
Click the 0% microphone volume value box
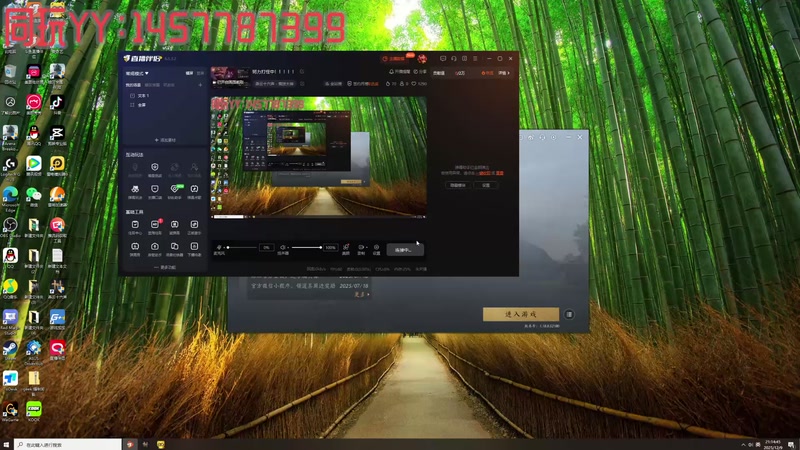point(266,247)
